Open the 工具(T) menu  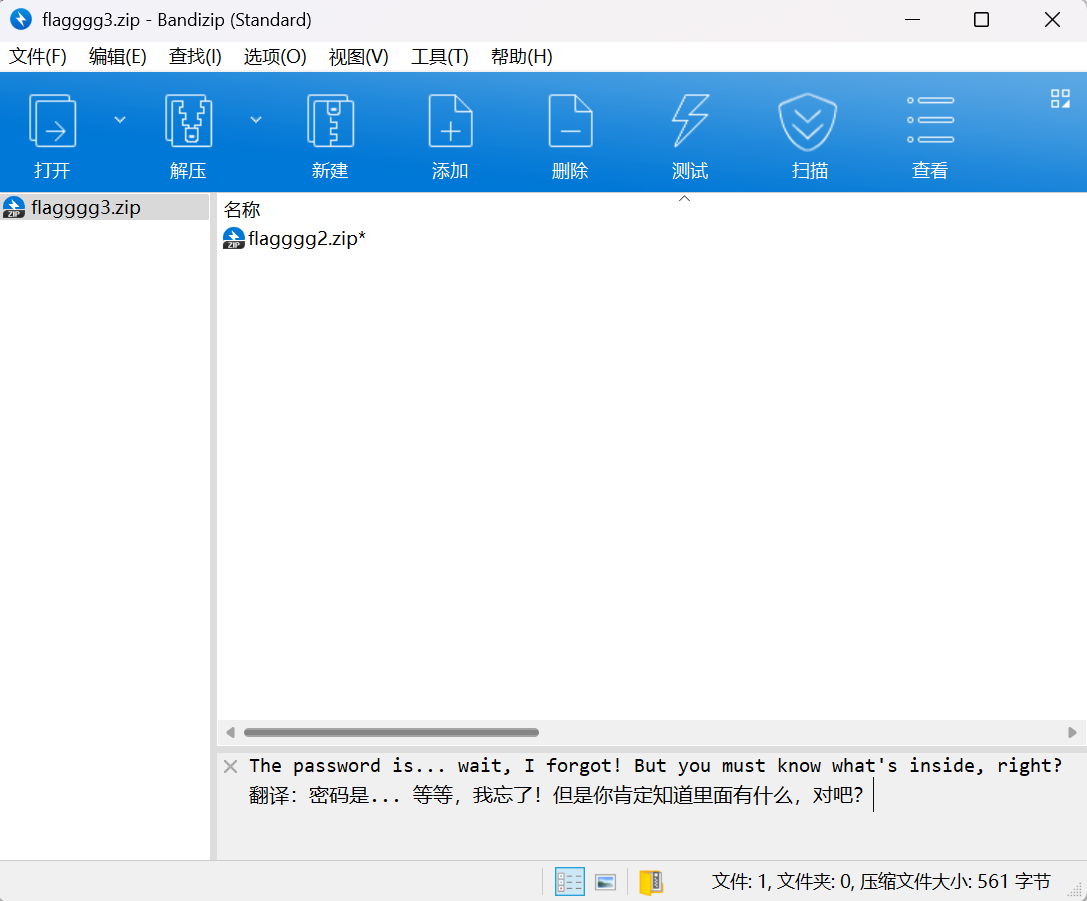point(439,56)
